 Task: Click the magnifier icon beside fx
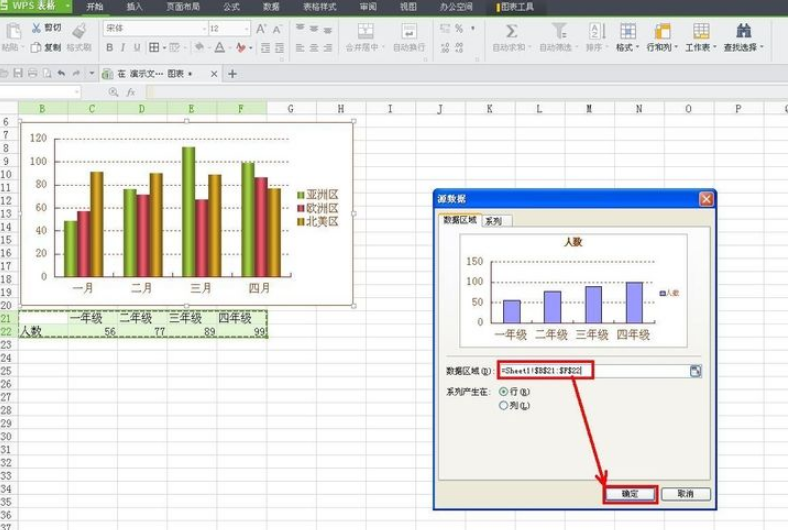(x=114, y=92)
